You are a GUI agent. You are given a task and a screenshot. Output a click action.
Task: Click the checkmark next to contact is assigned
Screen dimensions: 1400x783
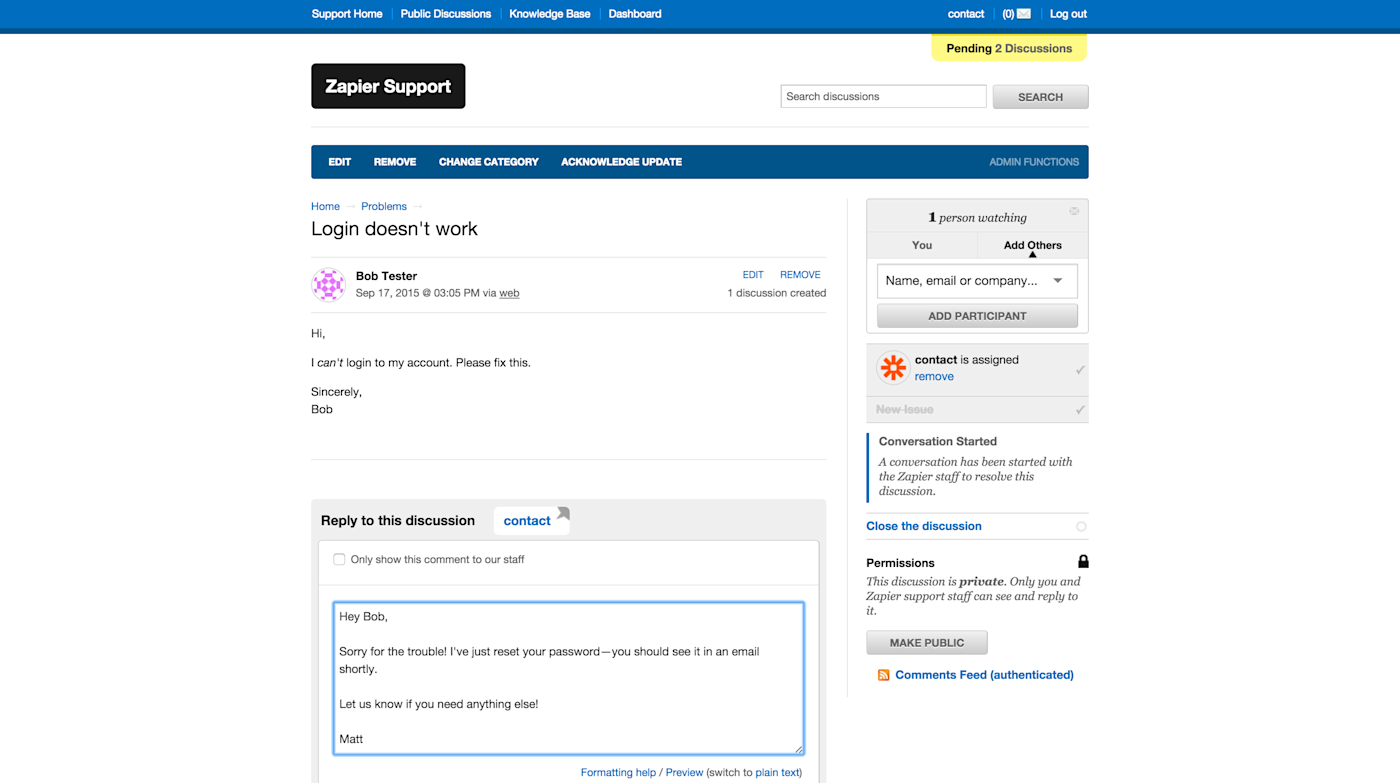pyautogui.click(x=1080, y=370)
